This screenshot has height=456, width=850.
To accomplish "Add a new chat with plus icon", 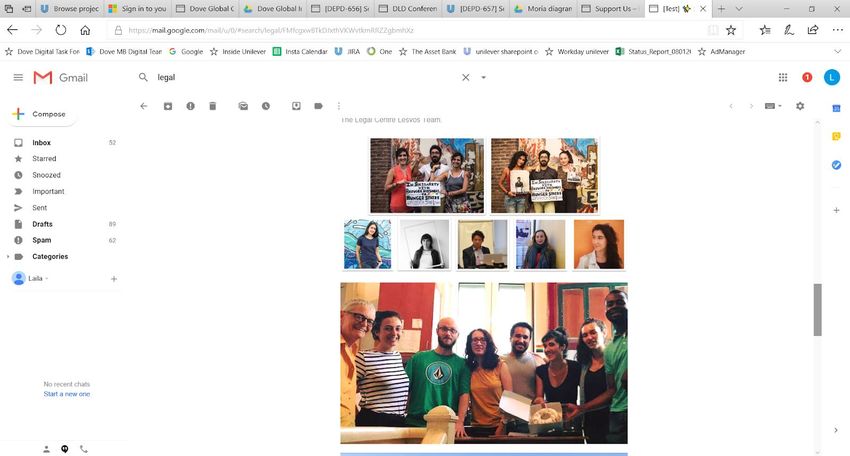I will tap(114, 279).
